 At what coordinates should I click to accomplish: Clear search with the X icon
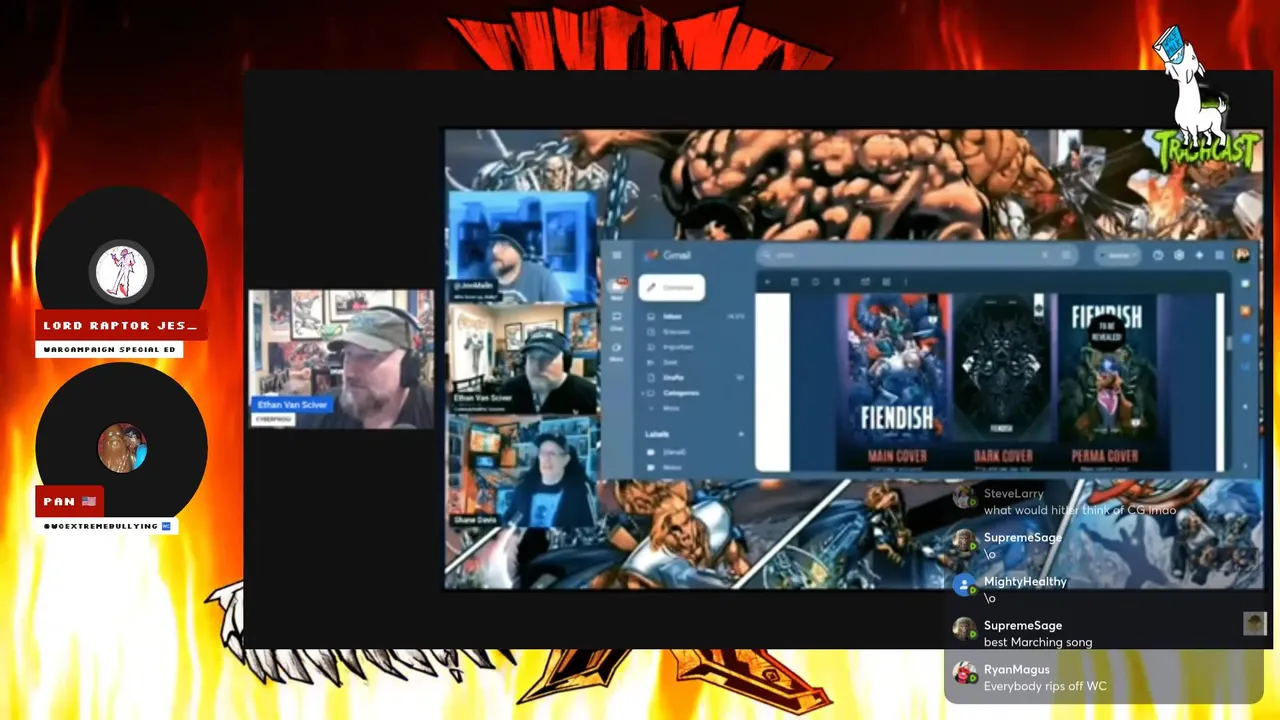[1045, 255]
